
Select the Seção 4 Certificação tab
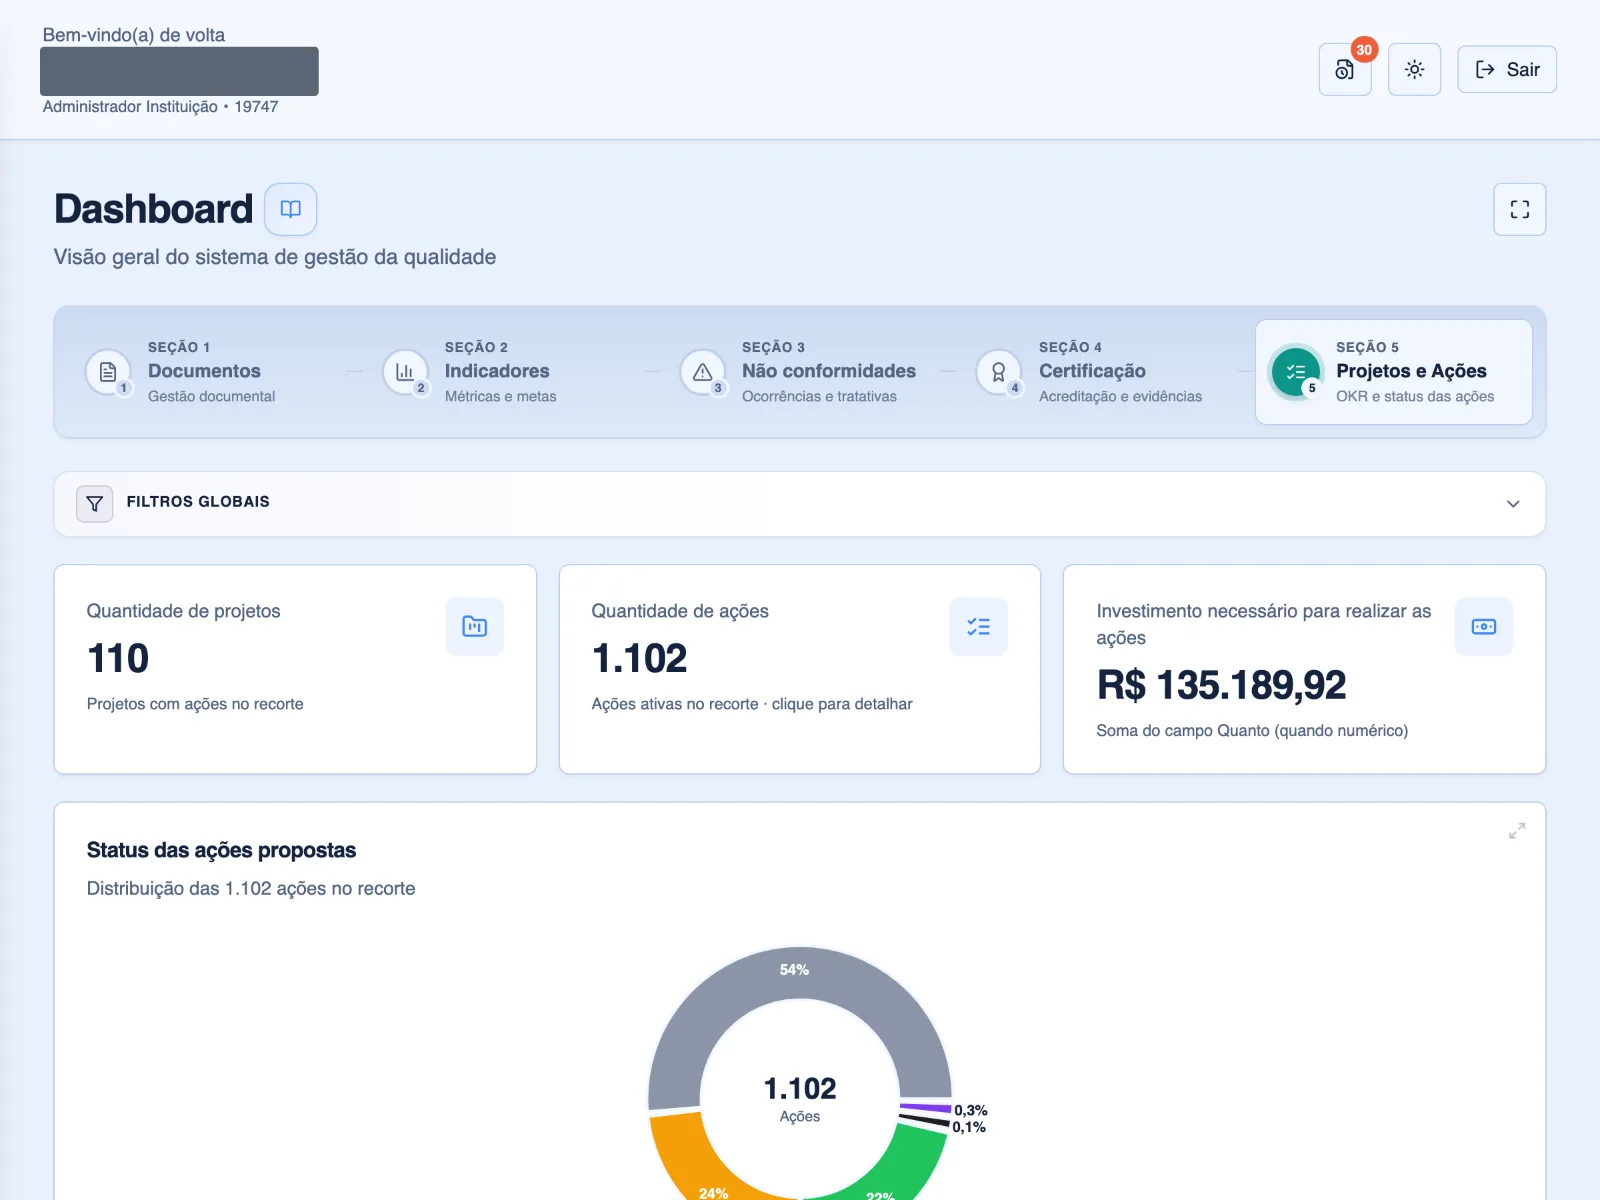point(1097,372)
